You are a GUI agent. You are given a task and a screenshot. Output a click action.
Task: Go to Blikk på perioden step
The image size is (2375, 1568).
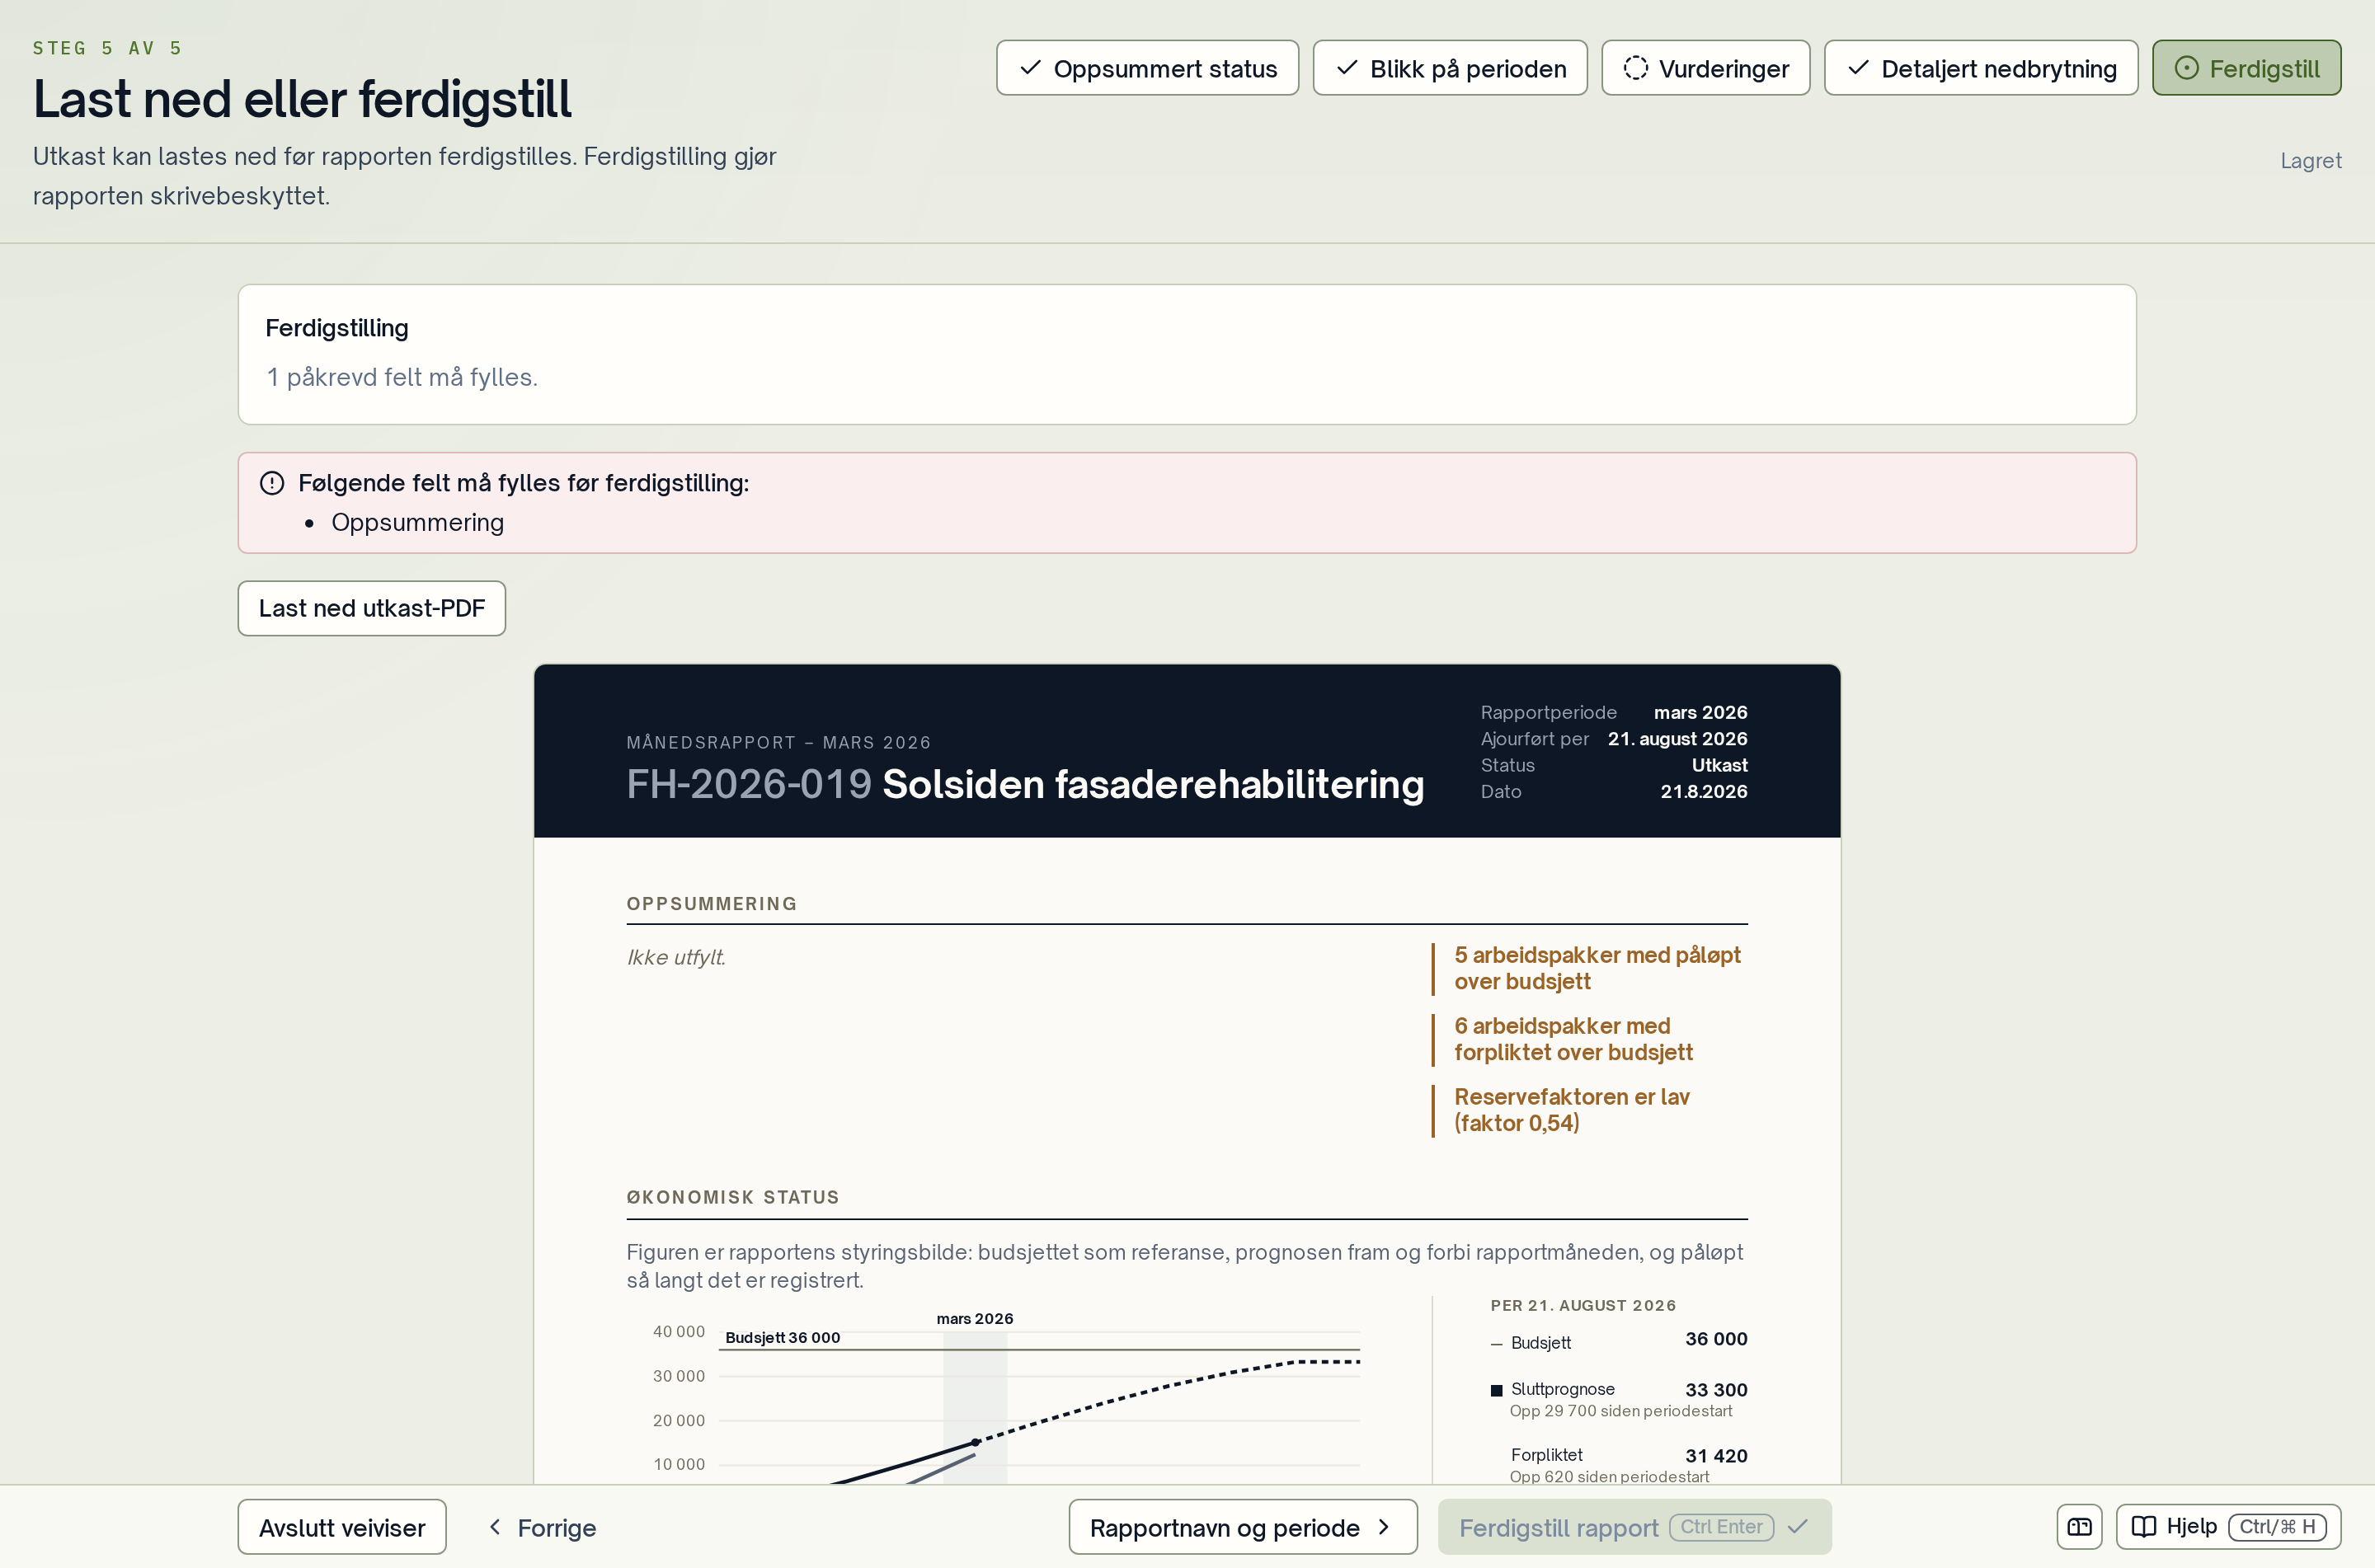[1449, 68]
